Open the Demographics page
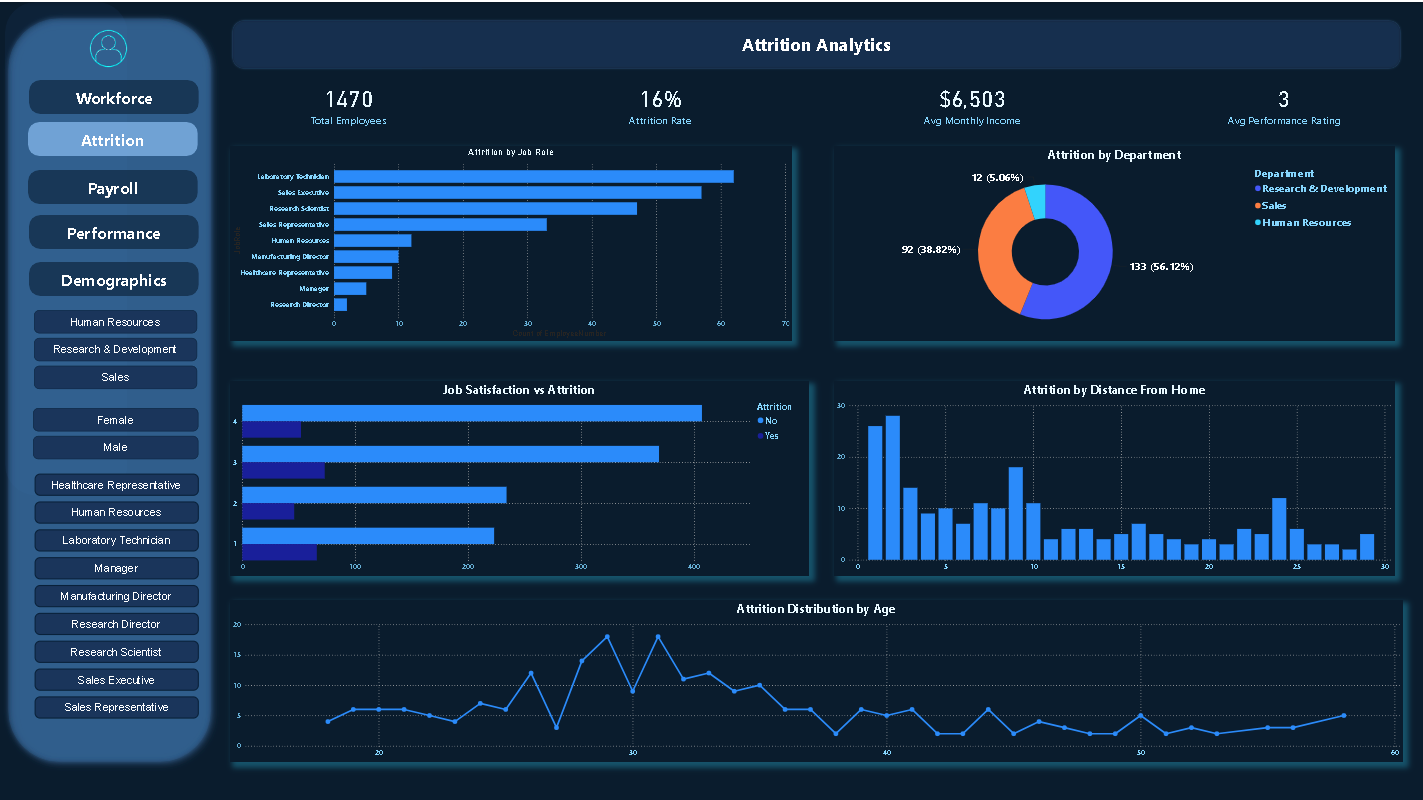Screen dimensions: 1423x800 click(x=114, y=280)
